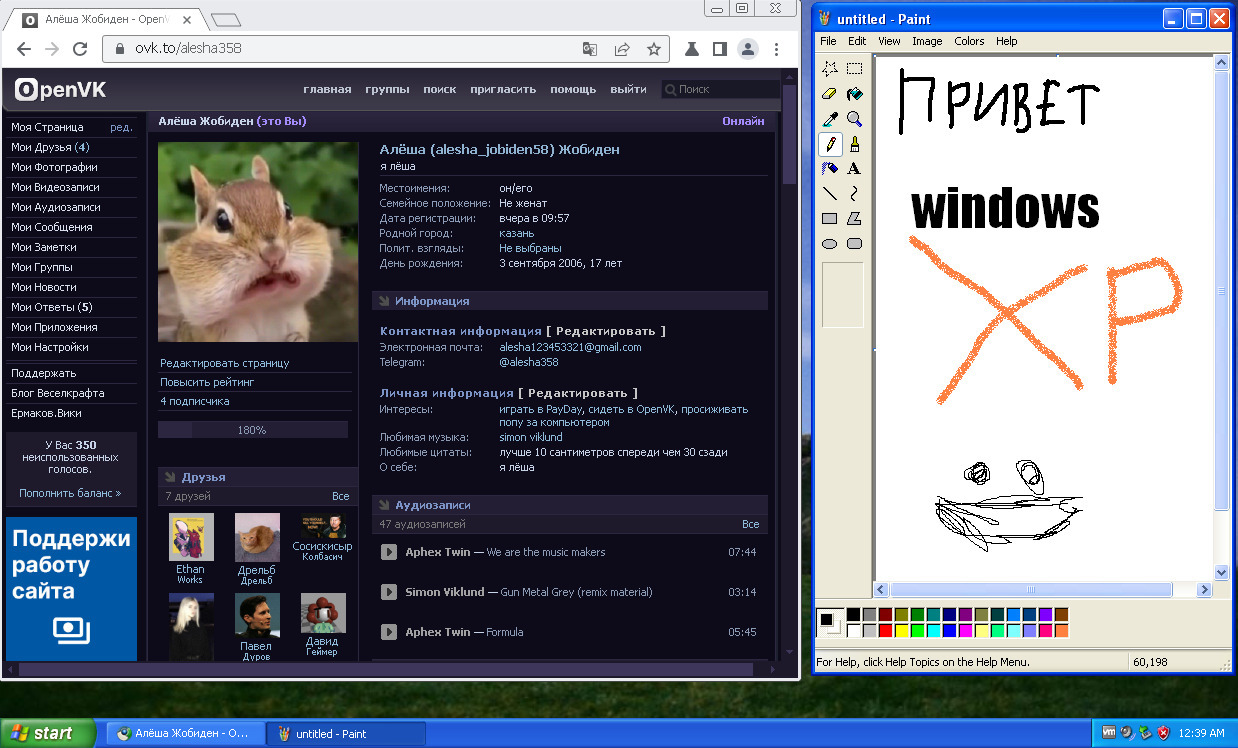1238x748 pixels.
Task: Choose the Eraser tool in Paint
Action: click(x=830, y=94)
